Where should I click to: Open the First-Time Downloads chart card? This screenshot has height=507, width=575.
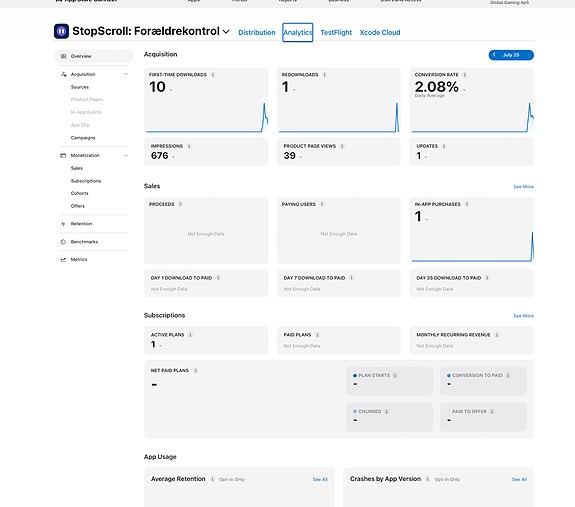[206, 100]
